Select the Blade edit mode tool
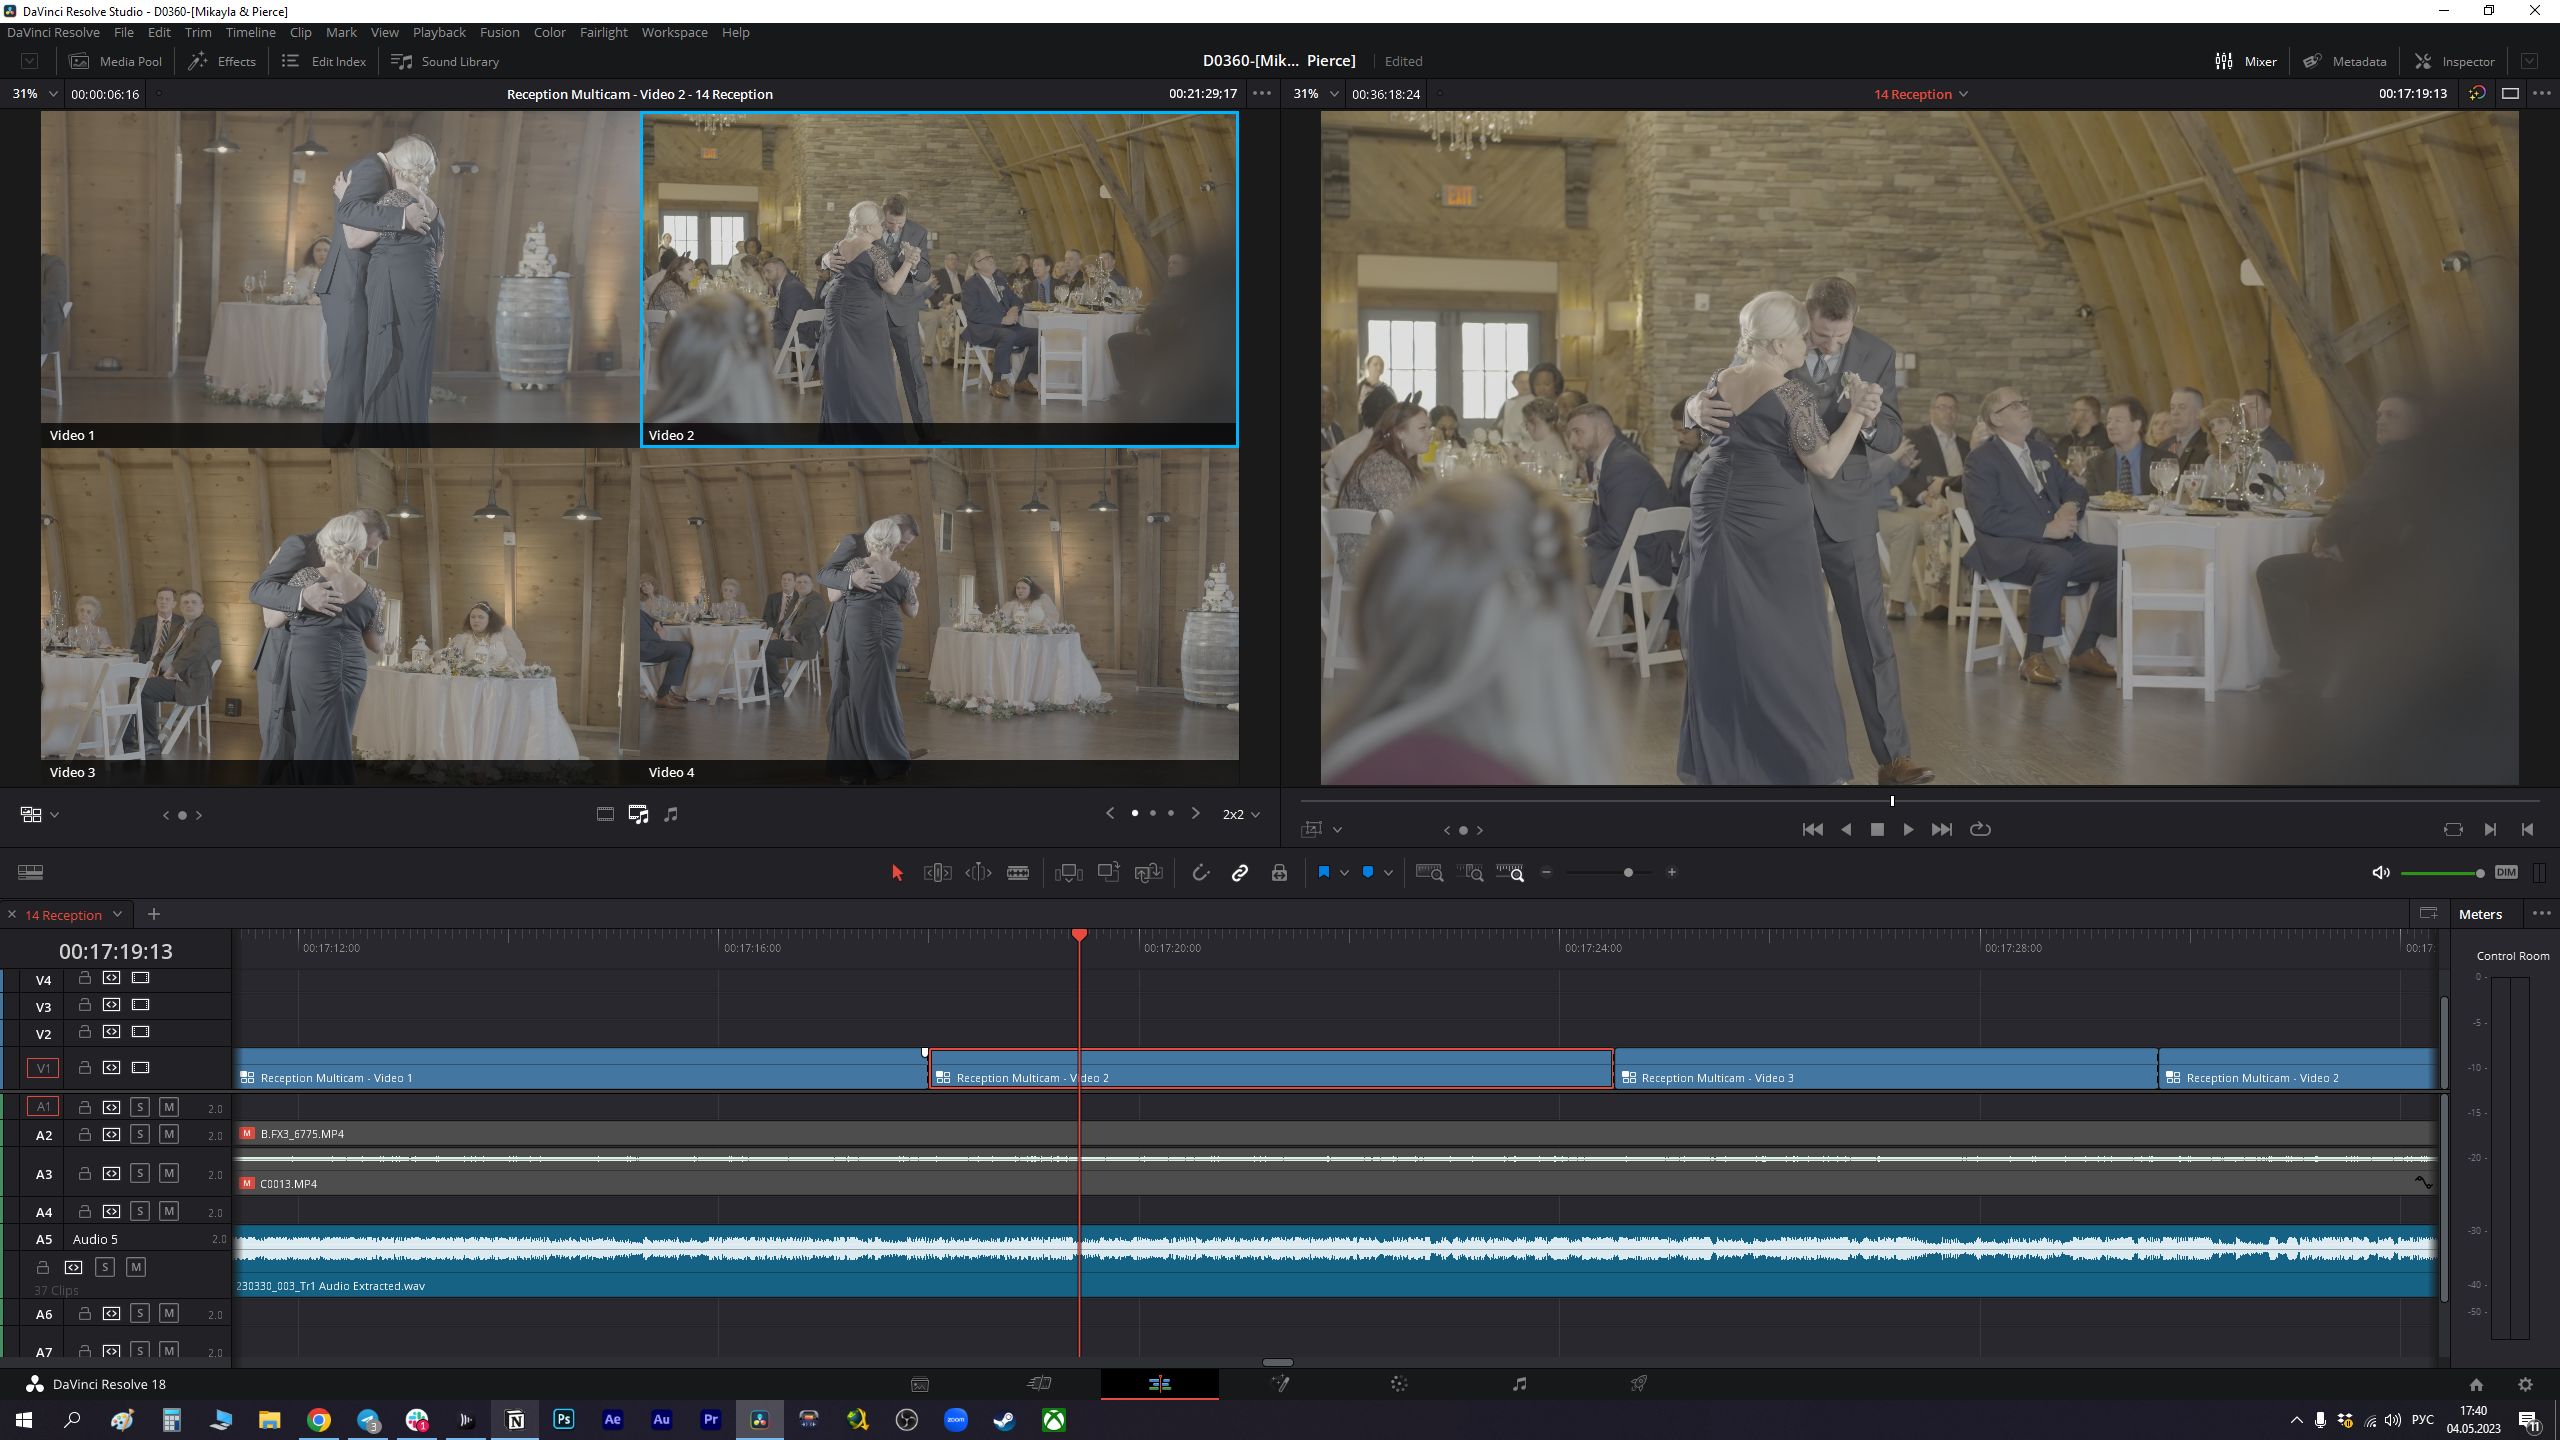 click(1017, 872)
